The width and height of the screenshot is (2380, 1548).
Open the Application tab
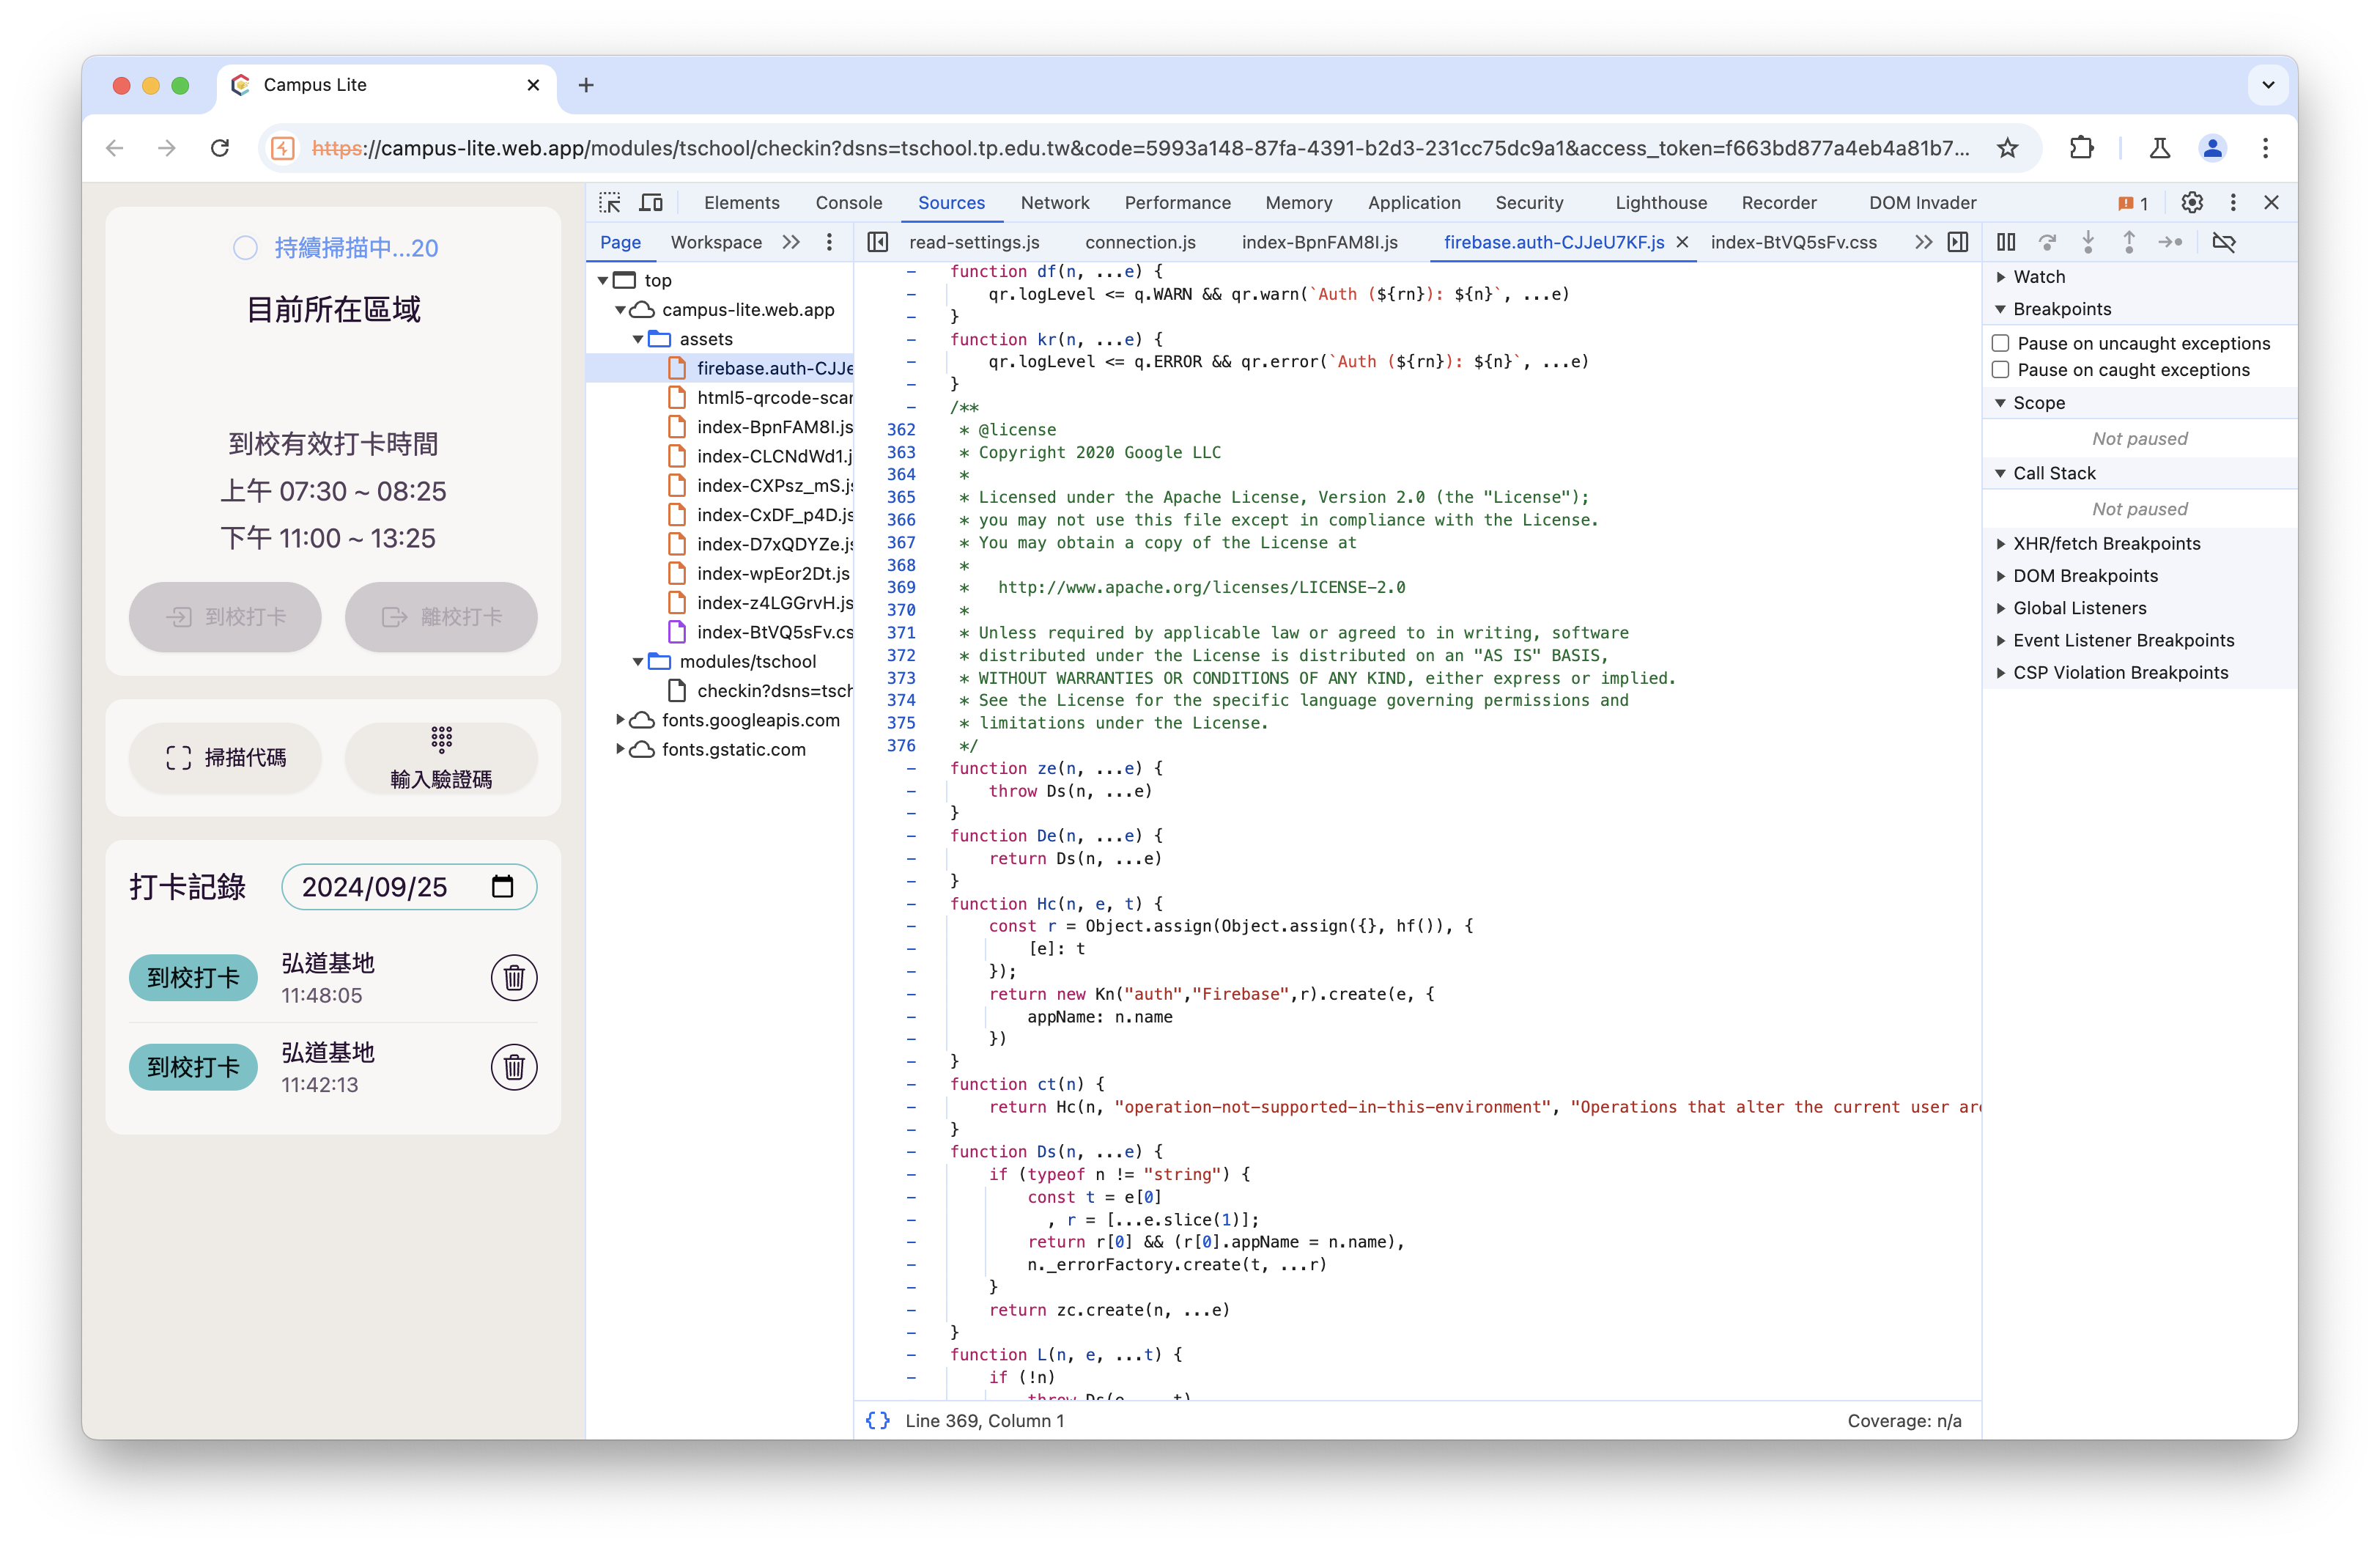click(x=1413, y=203)
